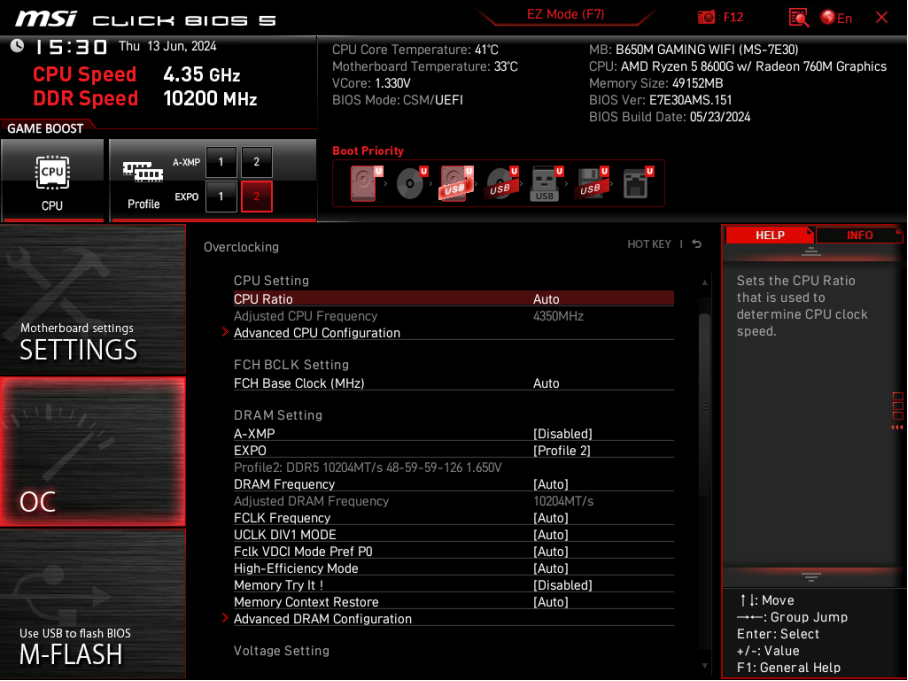Enable A-XMP profile 2
The width and height of the screenshot is (908, 681).
coord(257,162)
